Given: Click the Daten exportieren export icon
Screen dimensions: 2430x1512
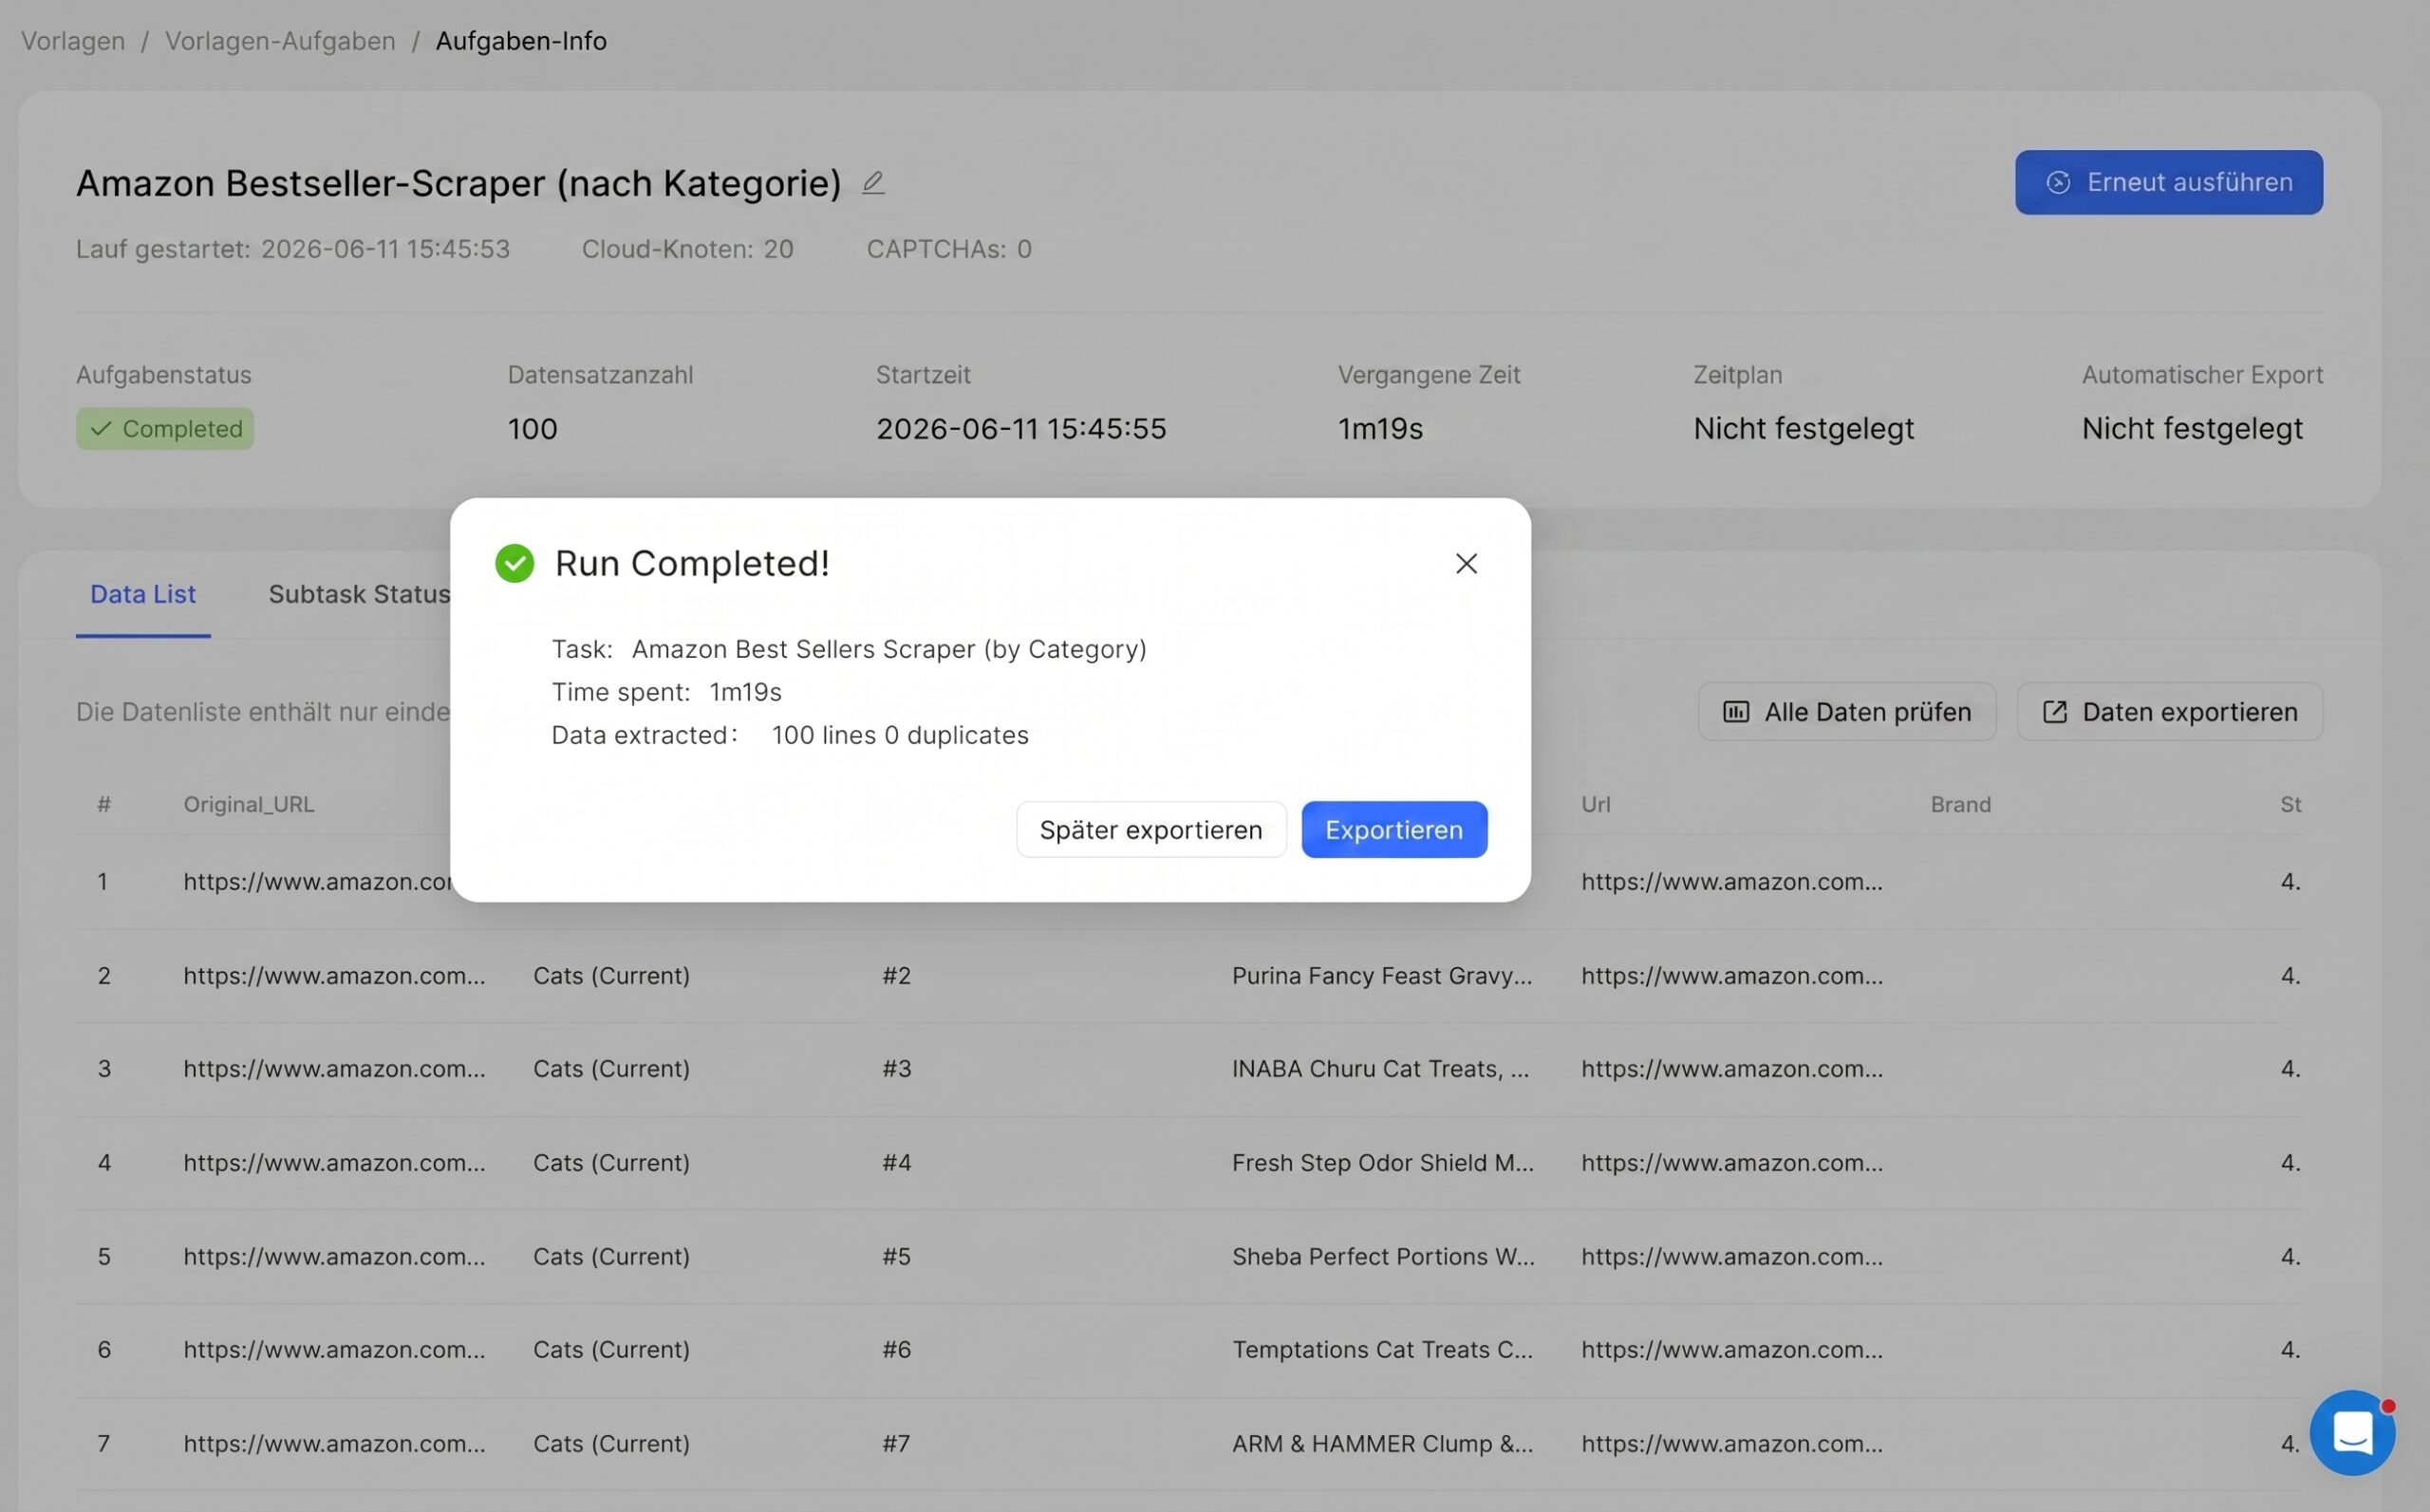Looking at the screenshot, I should click(x=2054, y=712).
